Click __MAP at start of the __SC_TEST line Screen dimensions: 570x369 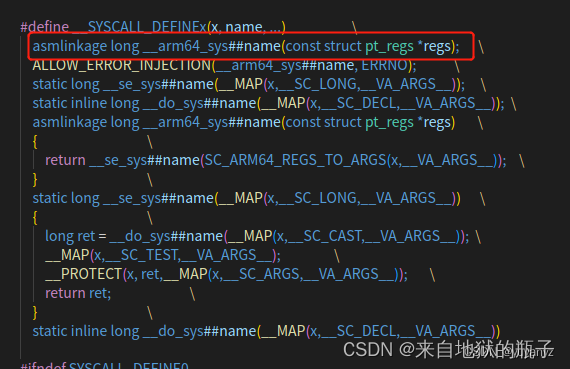(x=68, y=255)
